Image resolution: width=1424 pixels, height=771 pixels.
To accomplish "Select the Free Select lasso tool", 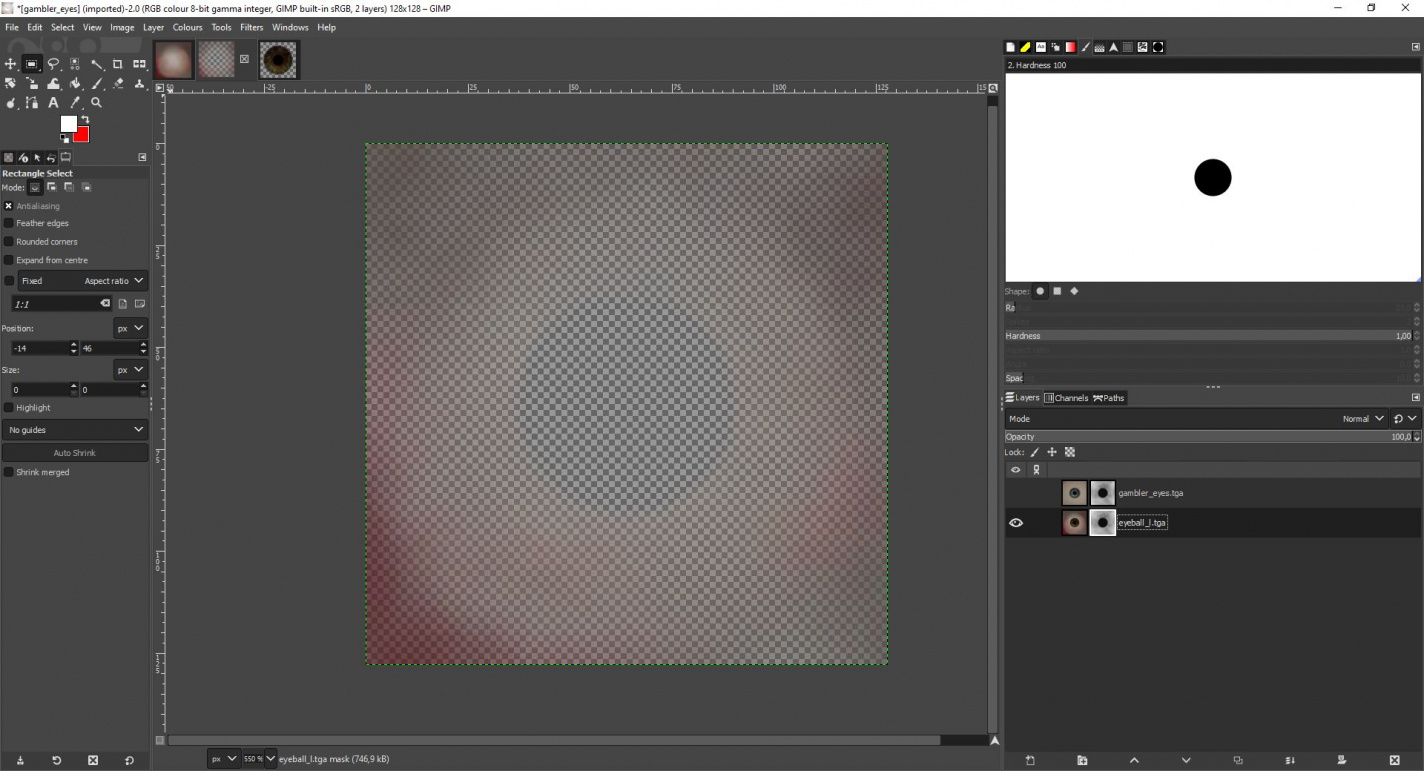I will pos(54,64).
